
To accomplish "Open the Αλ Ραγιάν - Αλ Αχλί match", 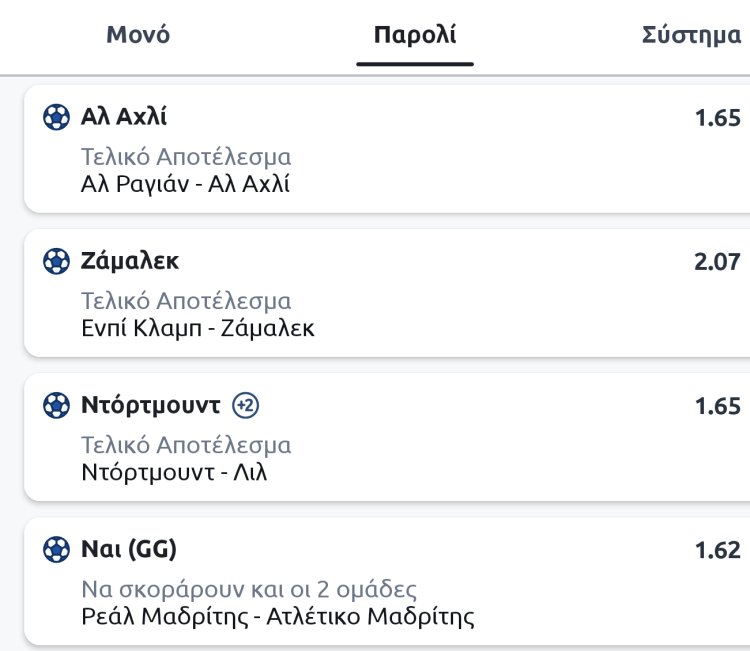I will point(185,184).
